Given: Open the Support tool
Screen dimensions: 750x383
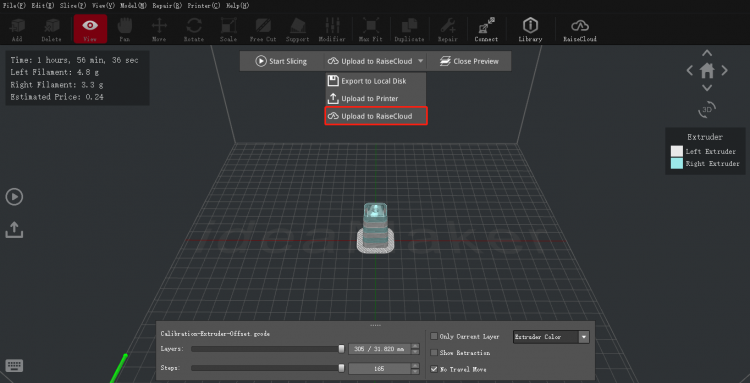Looking at the screenshot, I should (298, 30).
